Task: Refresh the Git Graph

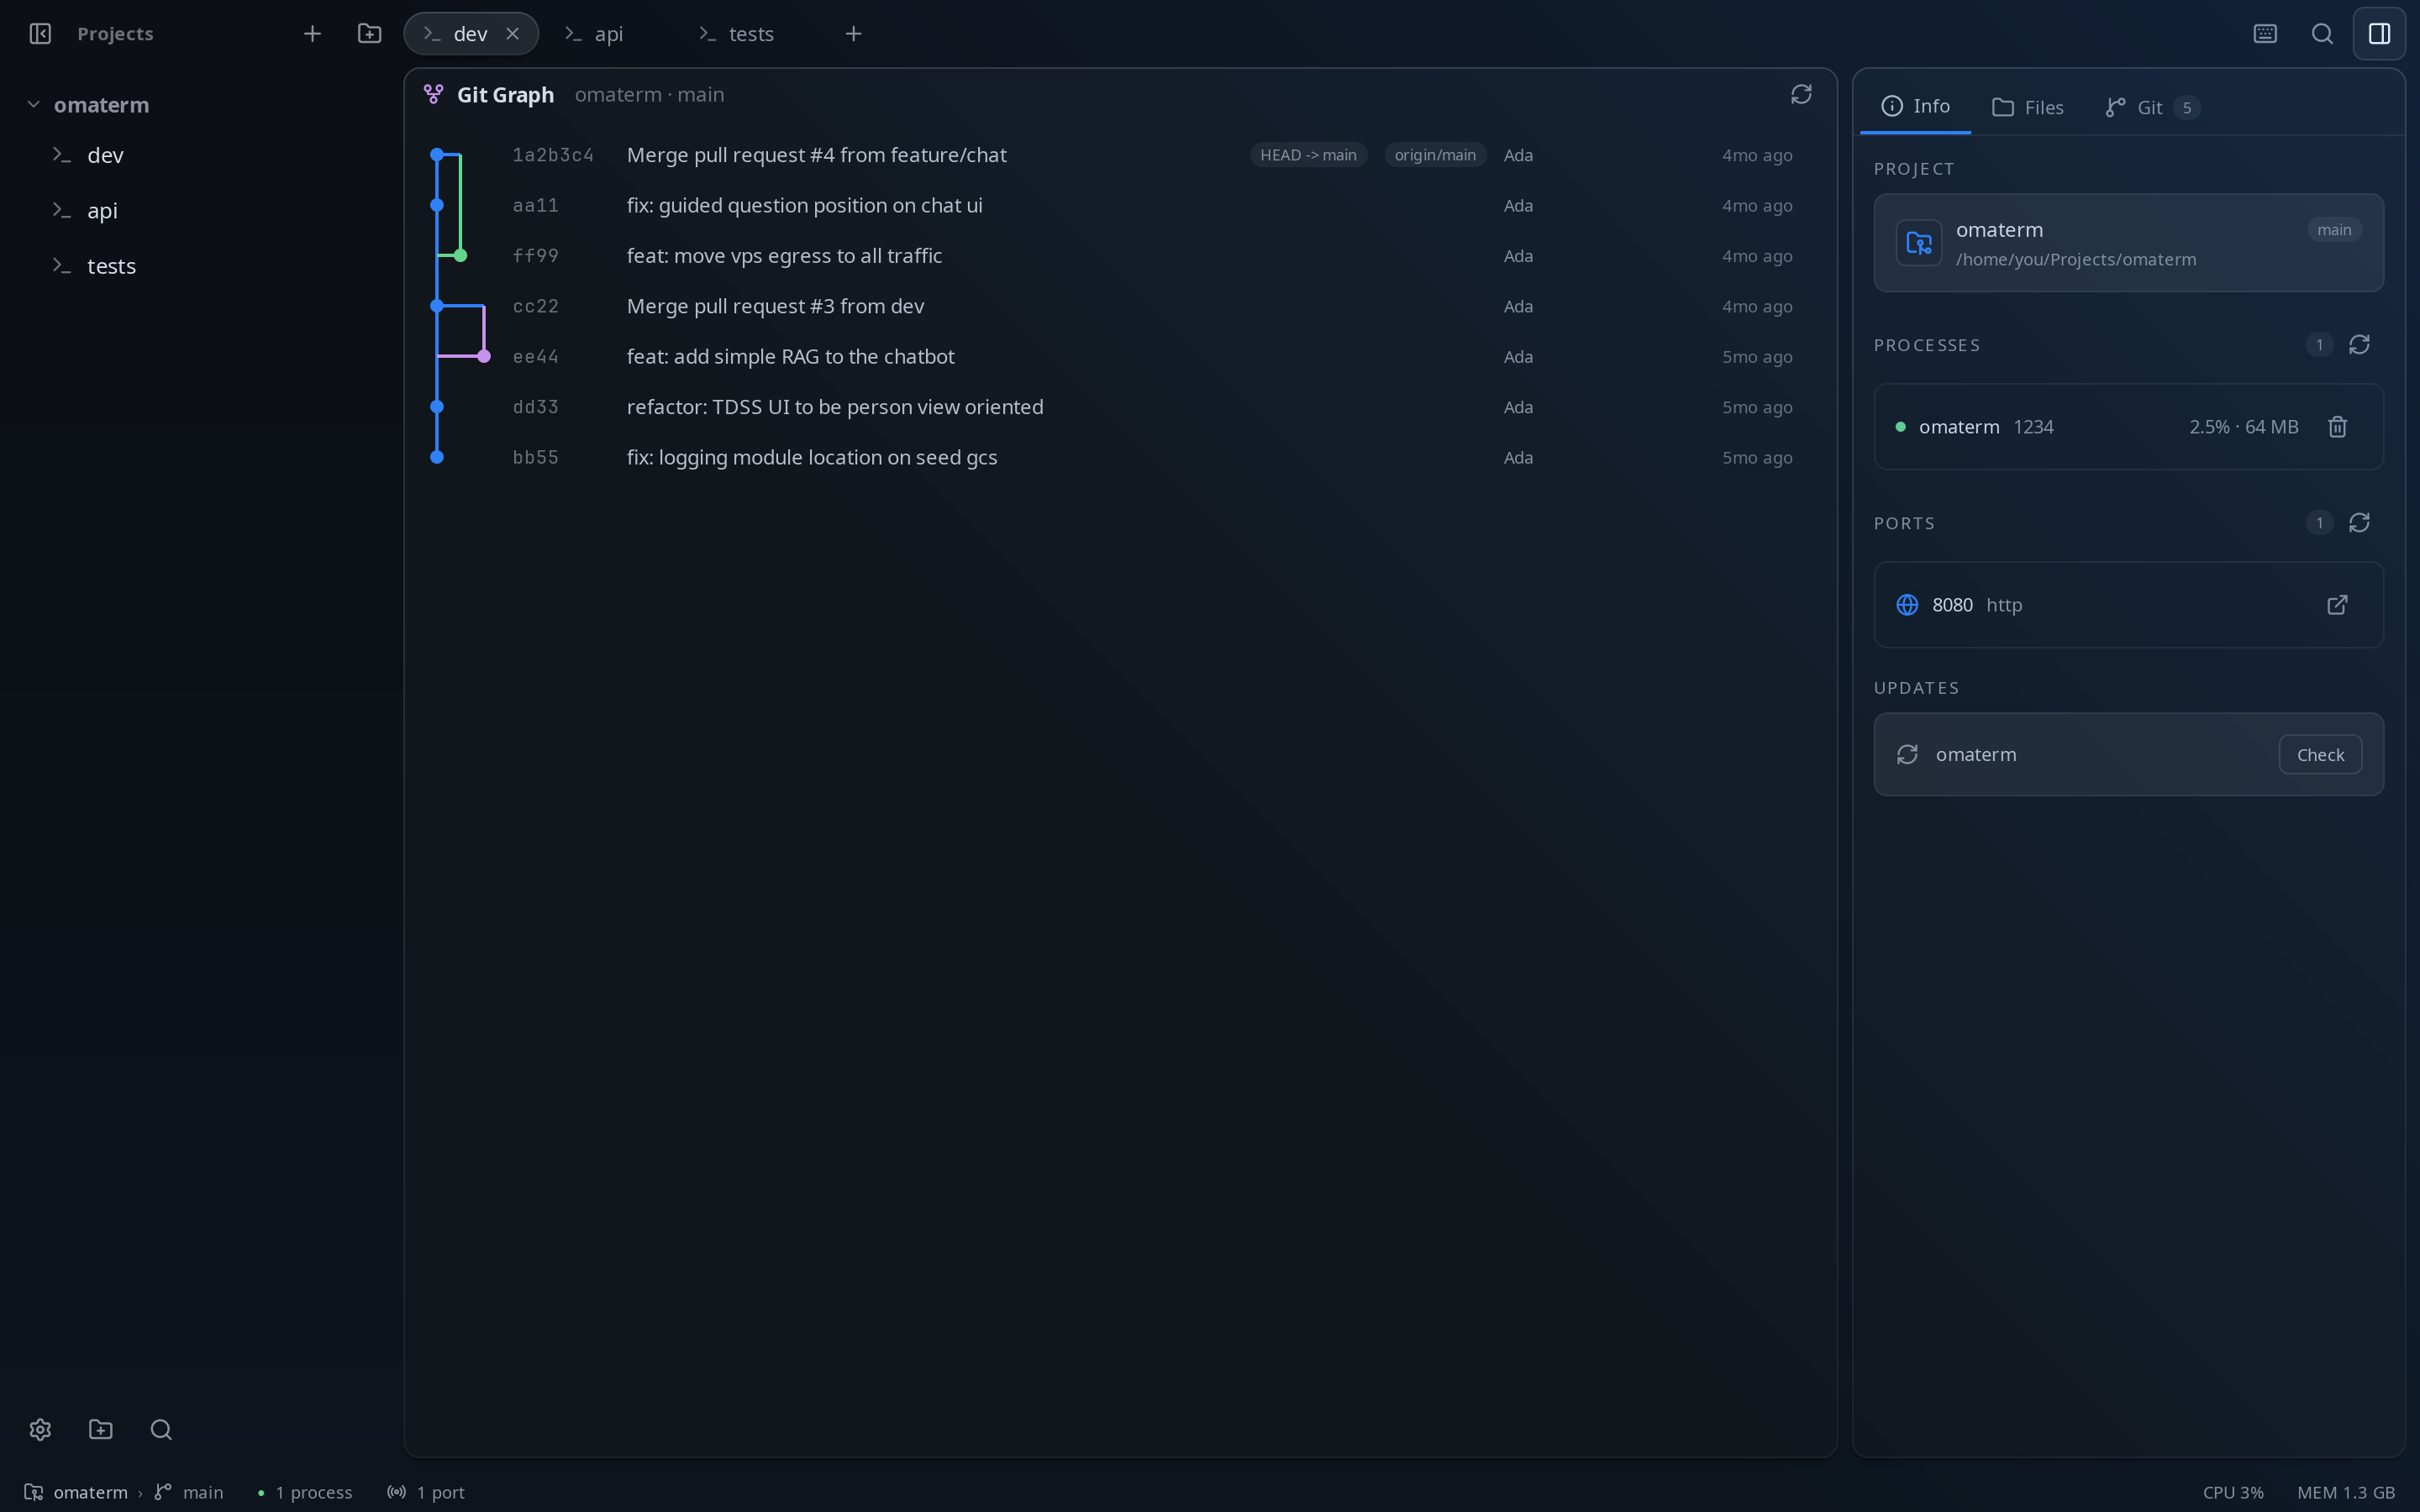Action: coord(1801,94)
